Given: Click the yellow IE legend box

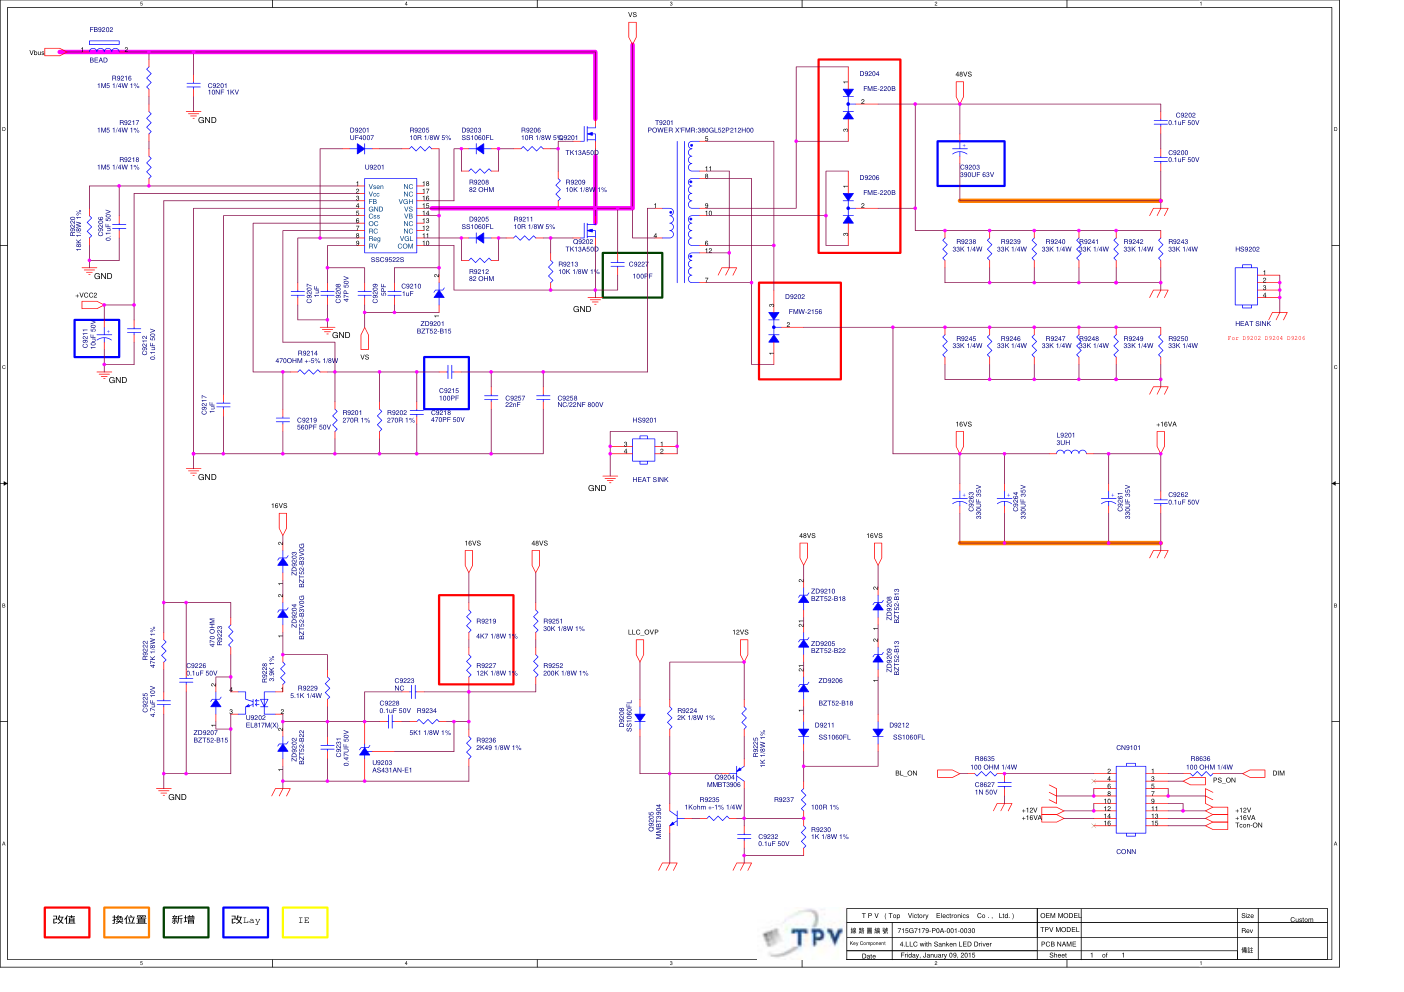Looking at the screenshot, I should coord(305,921).
